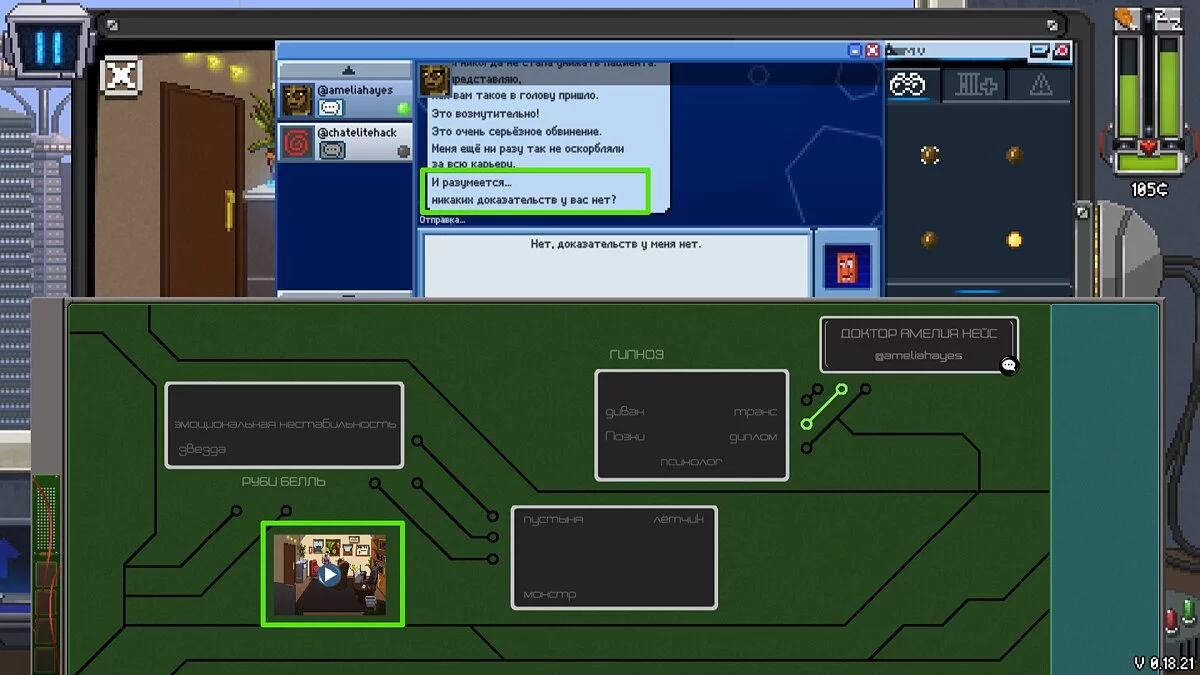
Task: Select the upper-right brown camera dot
Action: (1014, 154)
